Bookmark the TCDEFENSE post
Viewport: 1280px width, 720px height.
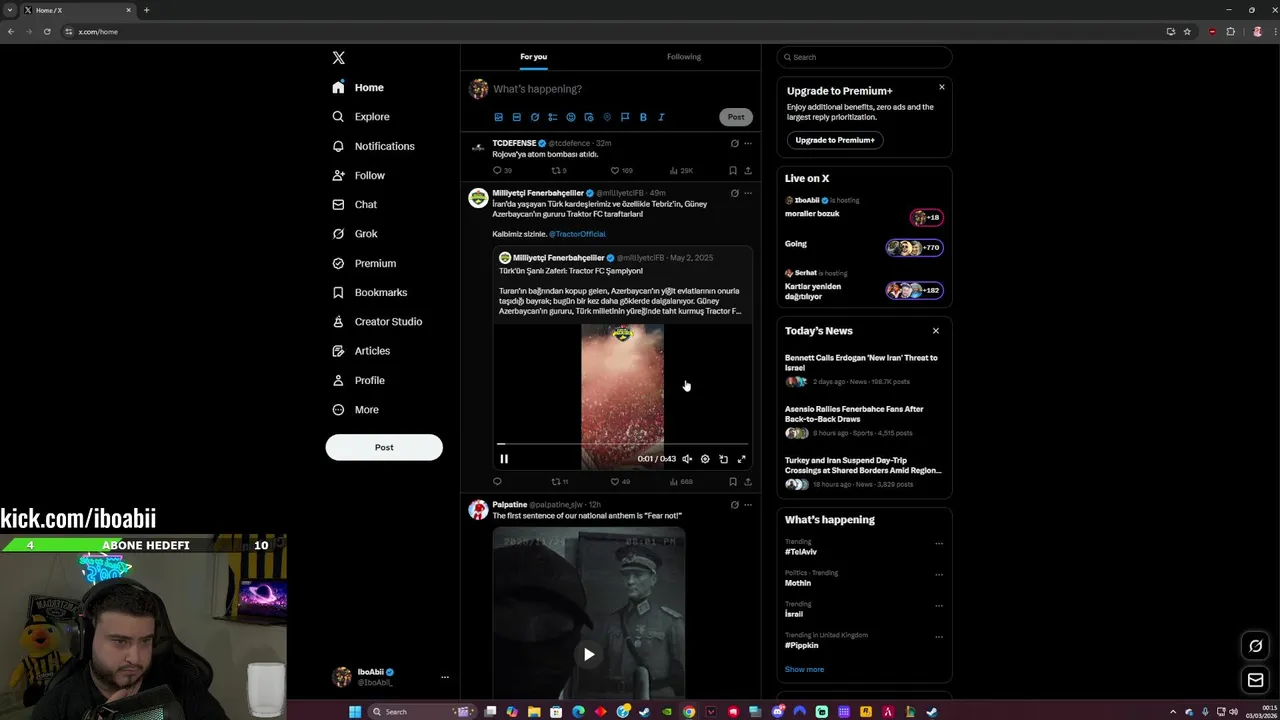733,171
